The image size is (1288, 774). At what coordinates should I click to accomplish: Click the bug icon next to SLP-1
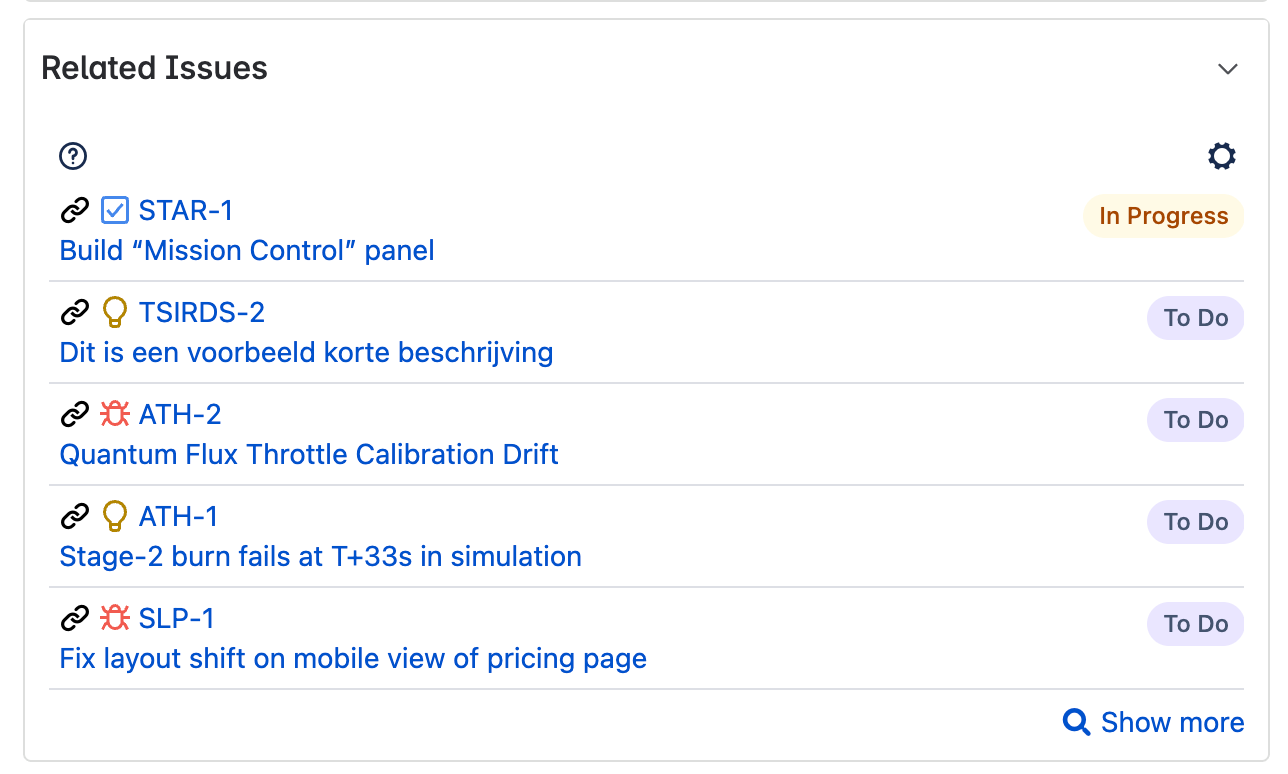(115, 619)
